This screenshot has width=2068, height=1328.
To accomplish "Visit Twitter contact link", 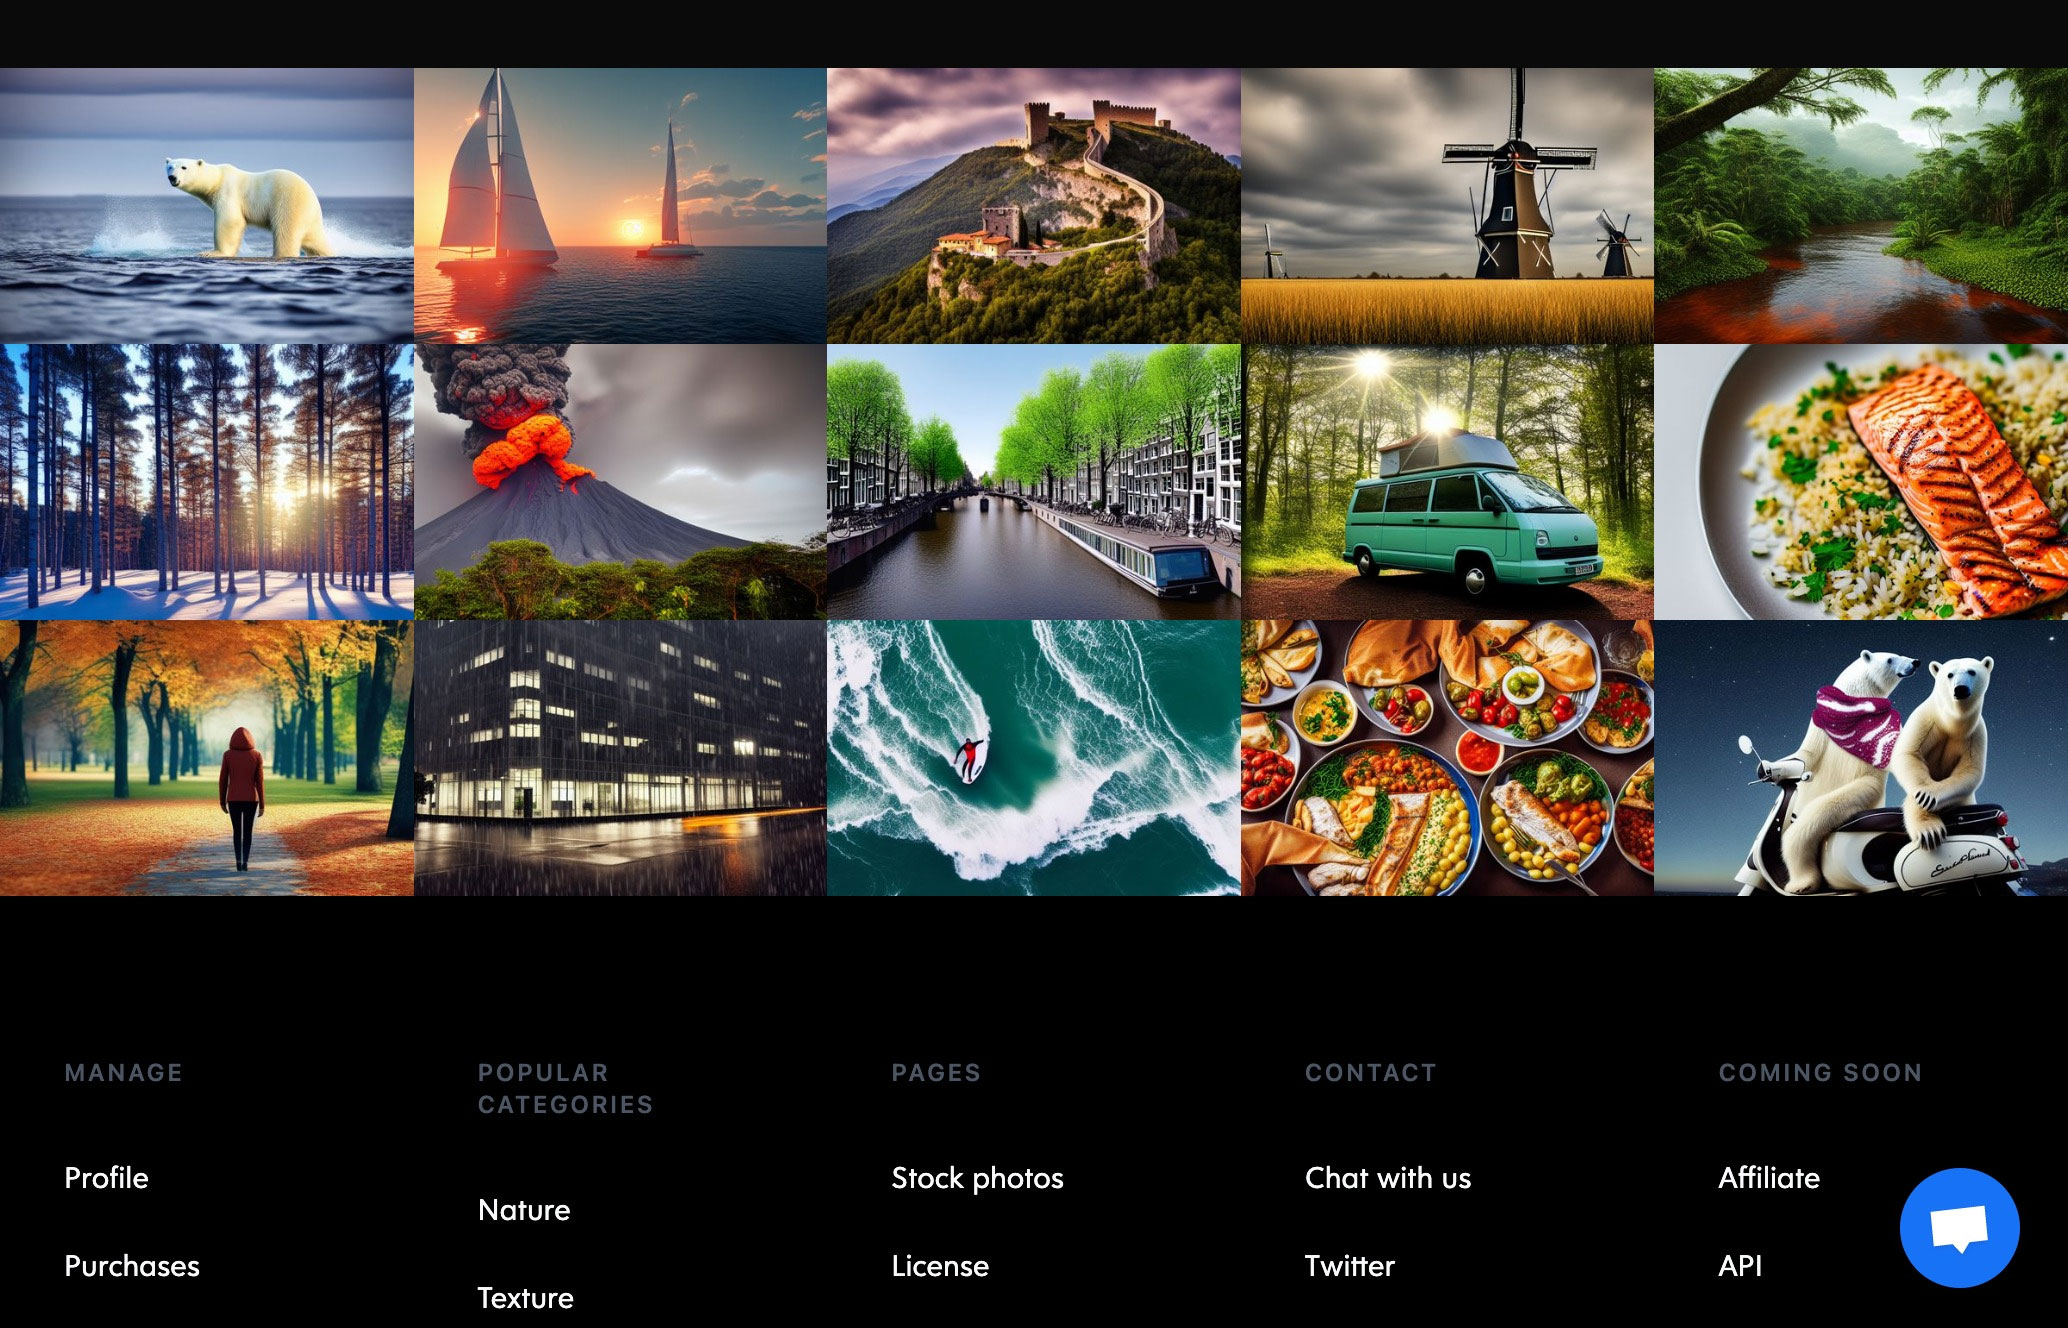I will [1348, 1265].
